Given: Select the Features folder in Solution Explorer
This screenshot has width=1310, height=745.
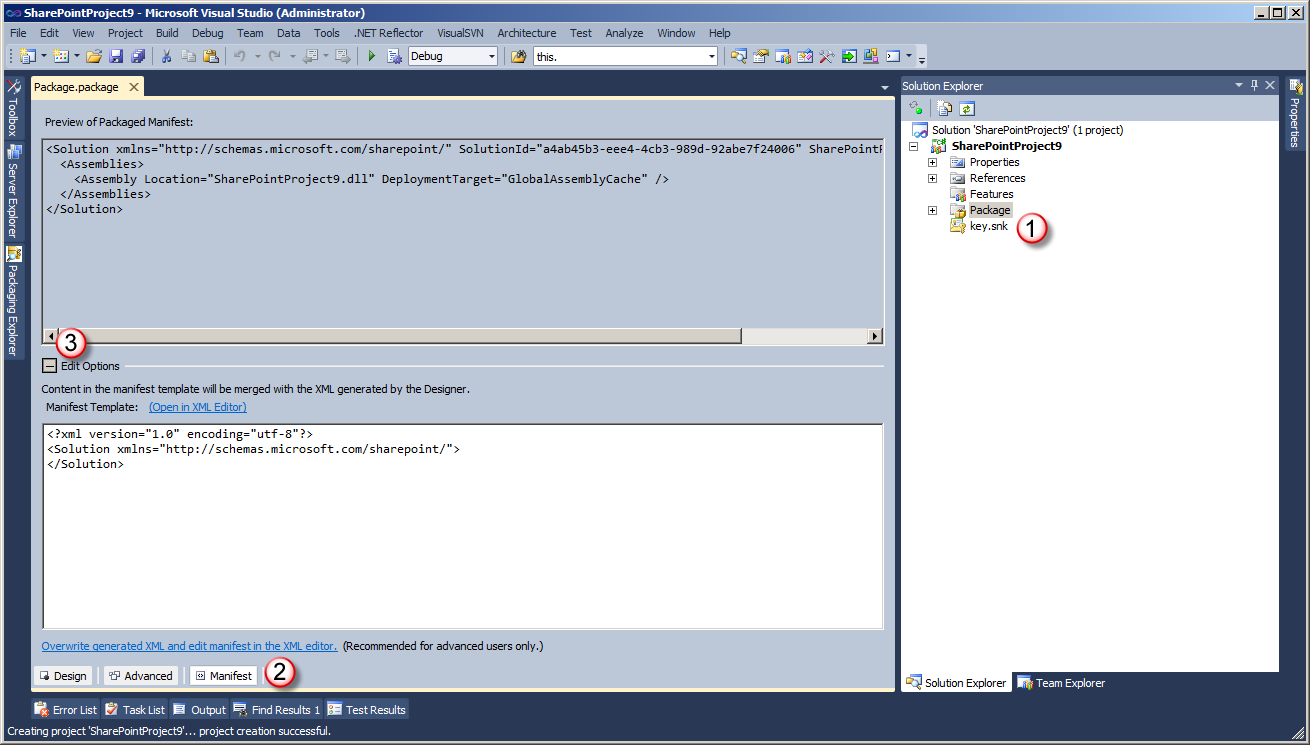Looking at the screenshot, I should coord(991,194).
